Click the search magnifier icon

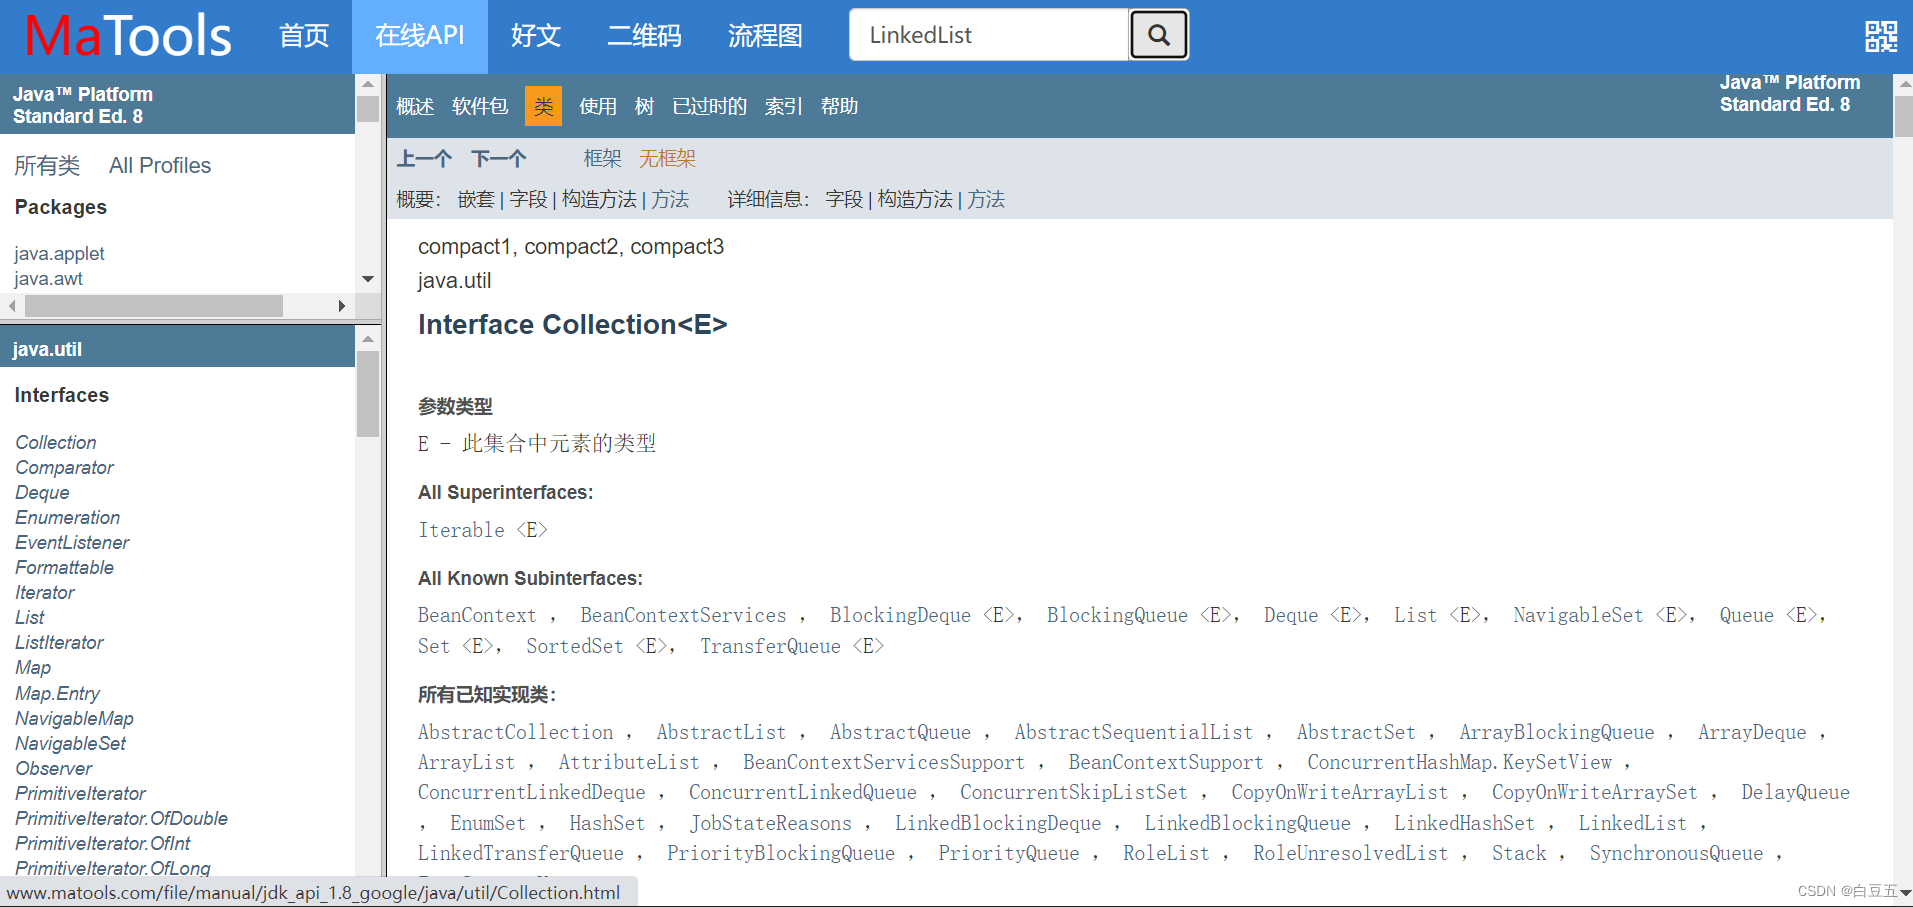coord(1158,34)
